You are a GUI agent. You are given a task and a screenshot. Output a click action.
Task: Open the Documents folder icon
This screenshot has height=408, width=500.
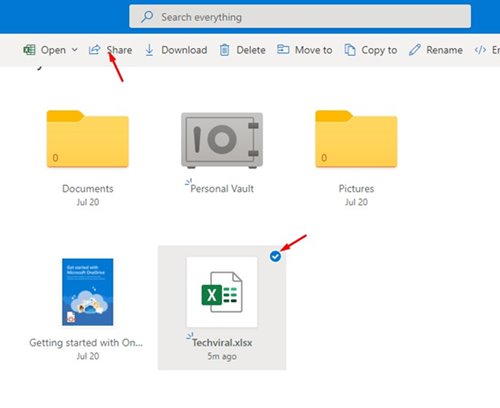pyautogui.click(x=88, y=139)
